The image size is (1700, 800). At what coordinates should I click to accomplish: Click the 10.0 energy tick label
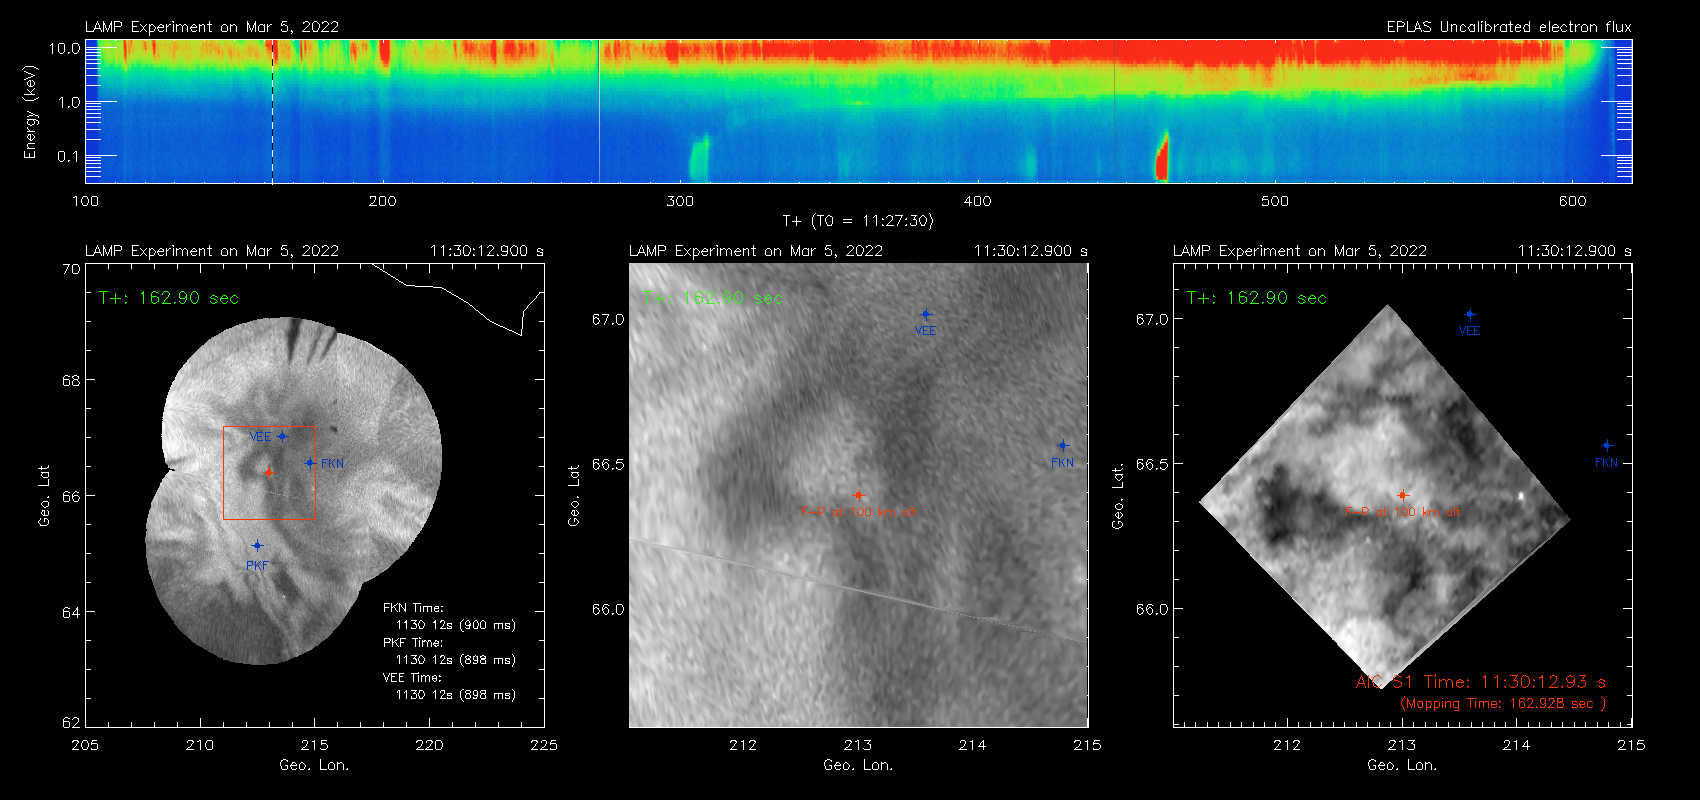[65, 48]
